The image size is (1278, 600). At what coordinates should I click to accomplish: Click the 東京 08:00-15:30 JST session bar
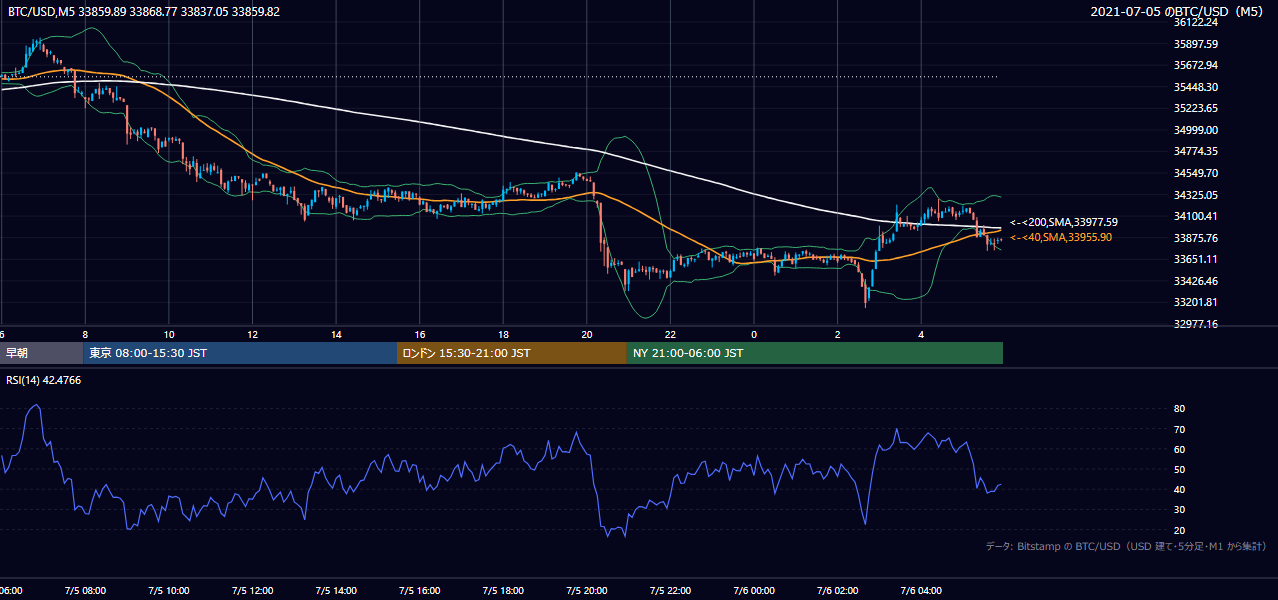[x=240, y=353]
